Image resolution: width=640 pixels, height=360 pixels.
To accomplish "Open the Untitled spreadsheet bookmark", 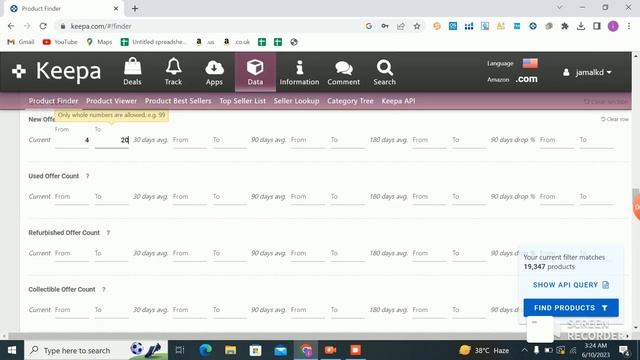I will [153, 42].
